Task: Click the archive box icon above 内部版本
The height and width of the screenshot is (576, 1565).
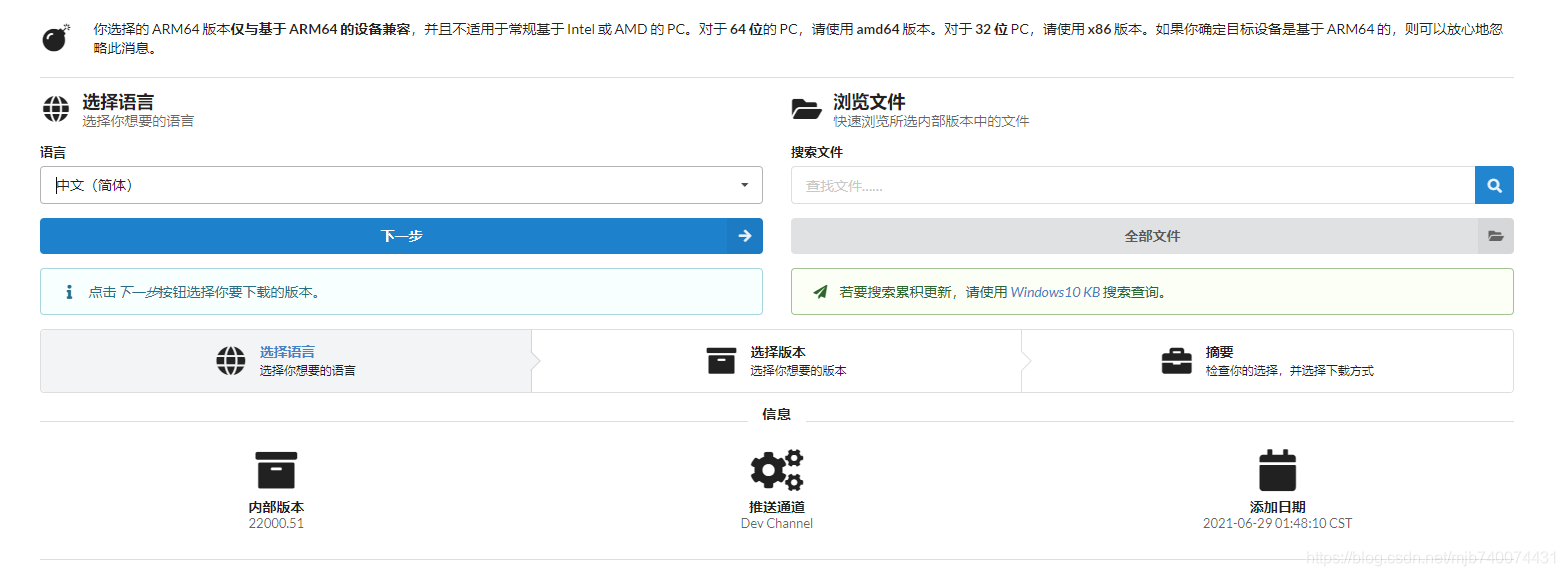Action: coord(276,470)
